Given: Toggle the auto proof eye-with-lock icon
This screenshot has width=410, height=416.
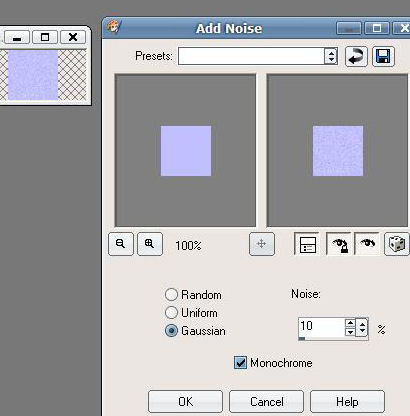Looking at the screenshot, I should coord(338,244).
